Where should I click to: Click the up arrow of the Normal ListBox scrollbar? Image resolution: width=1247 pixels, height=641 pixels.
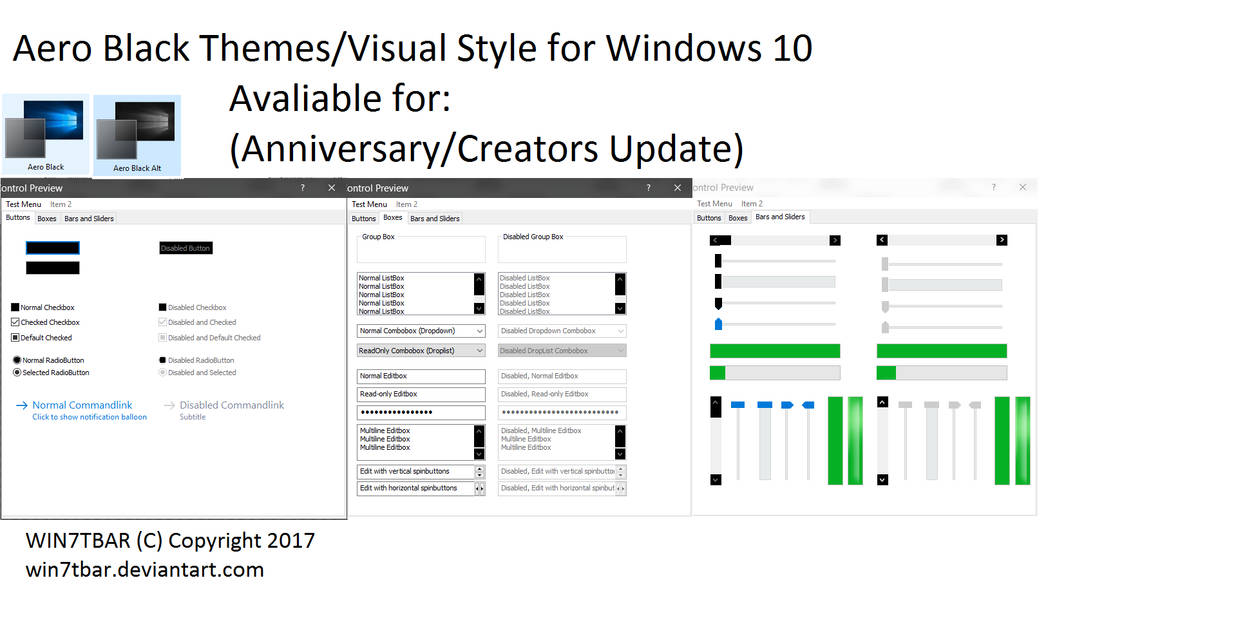(479, 279)
